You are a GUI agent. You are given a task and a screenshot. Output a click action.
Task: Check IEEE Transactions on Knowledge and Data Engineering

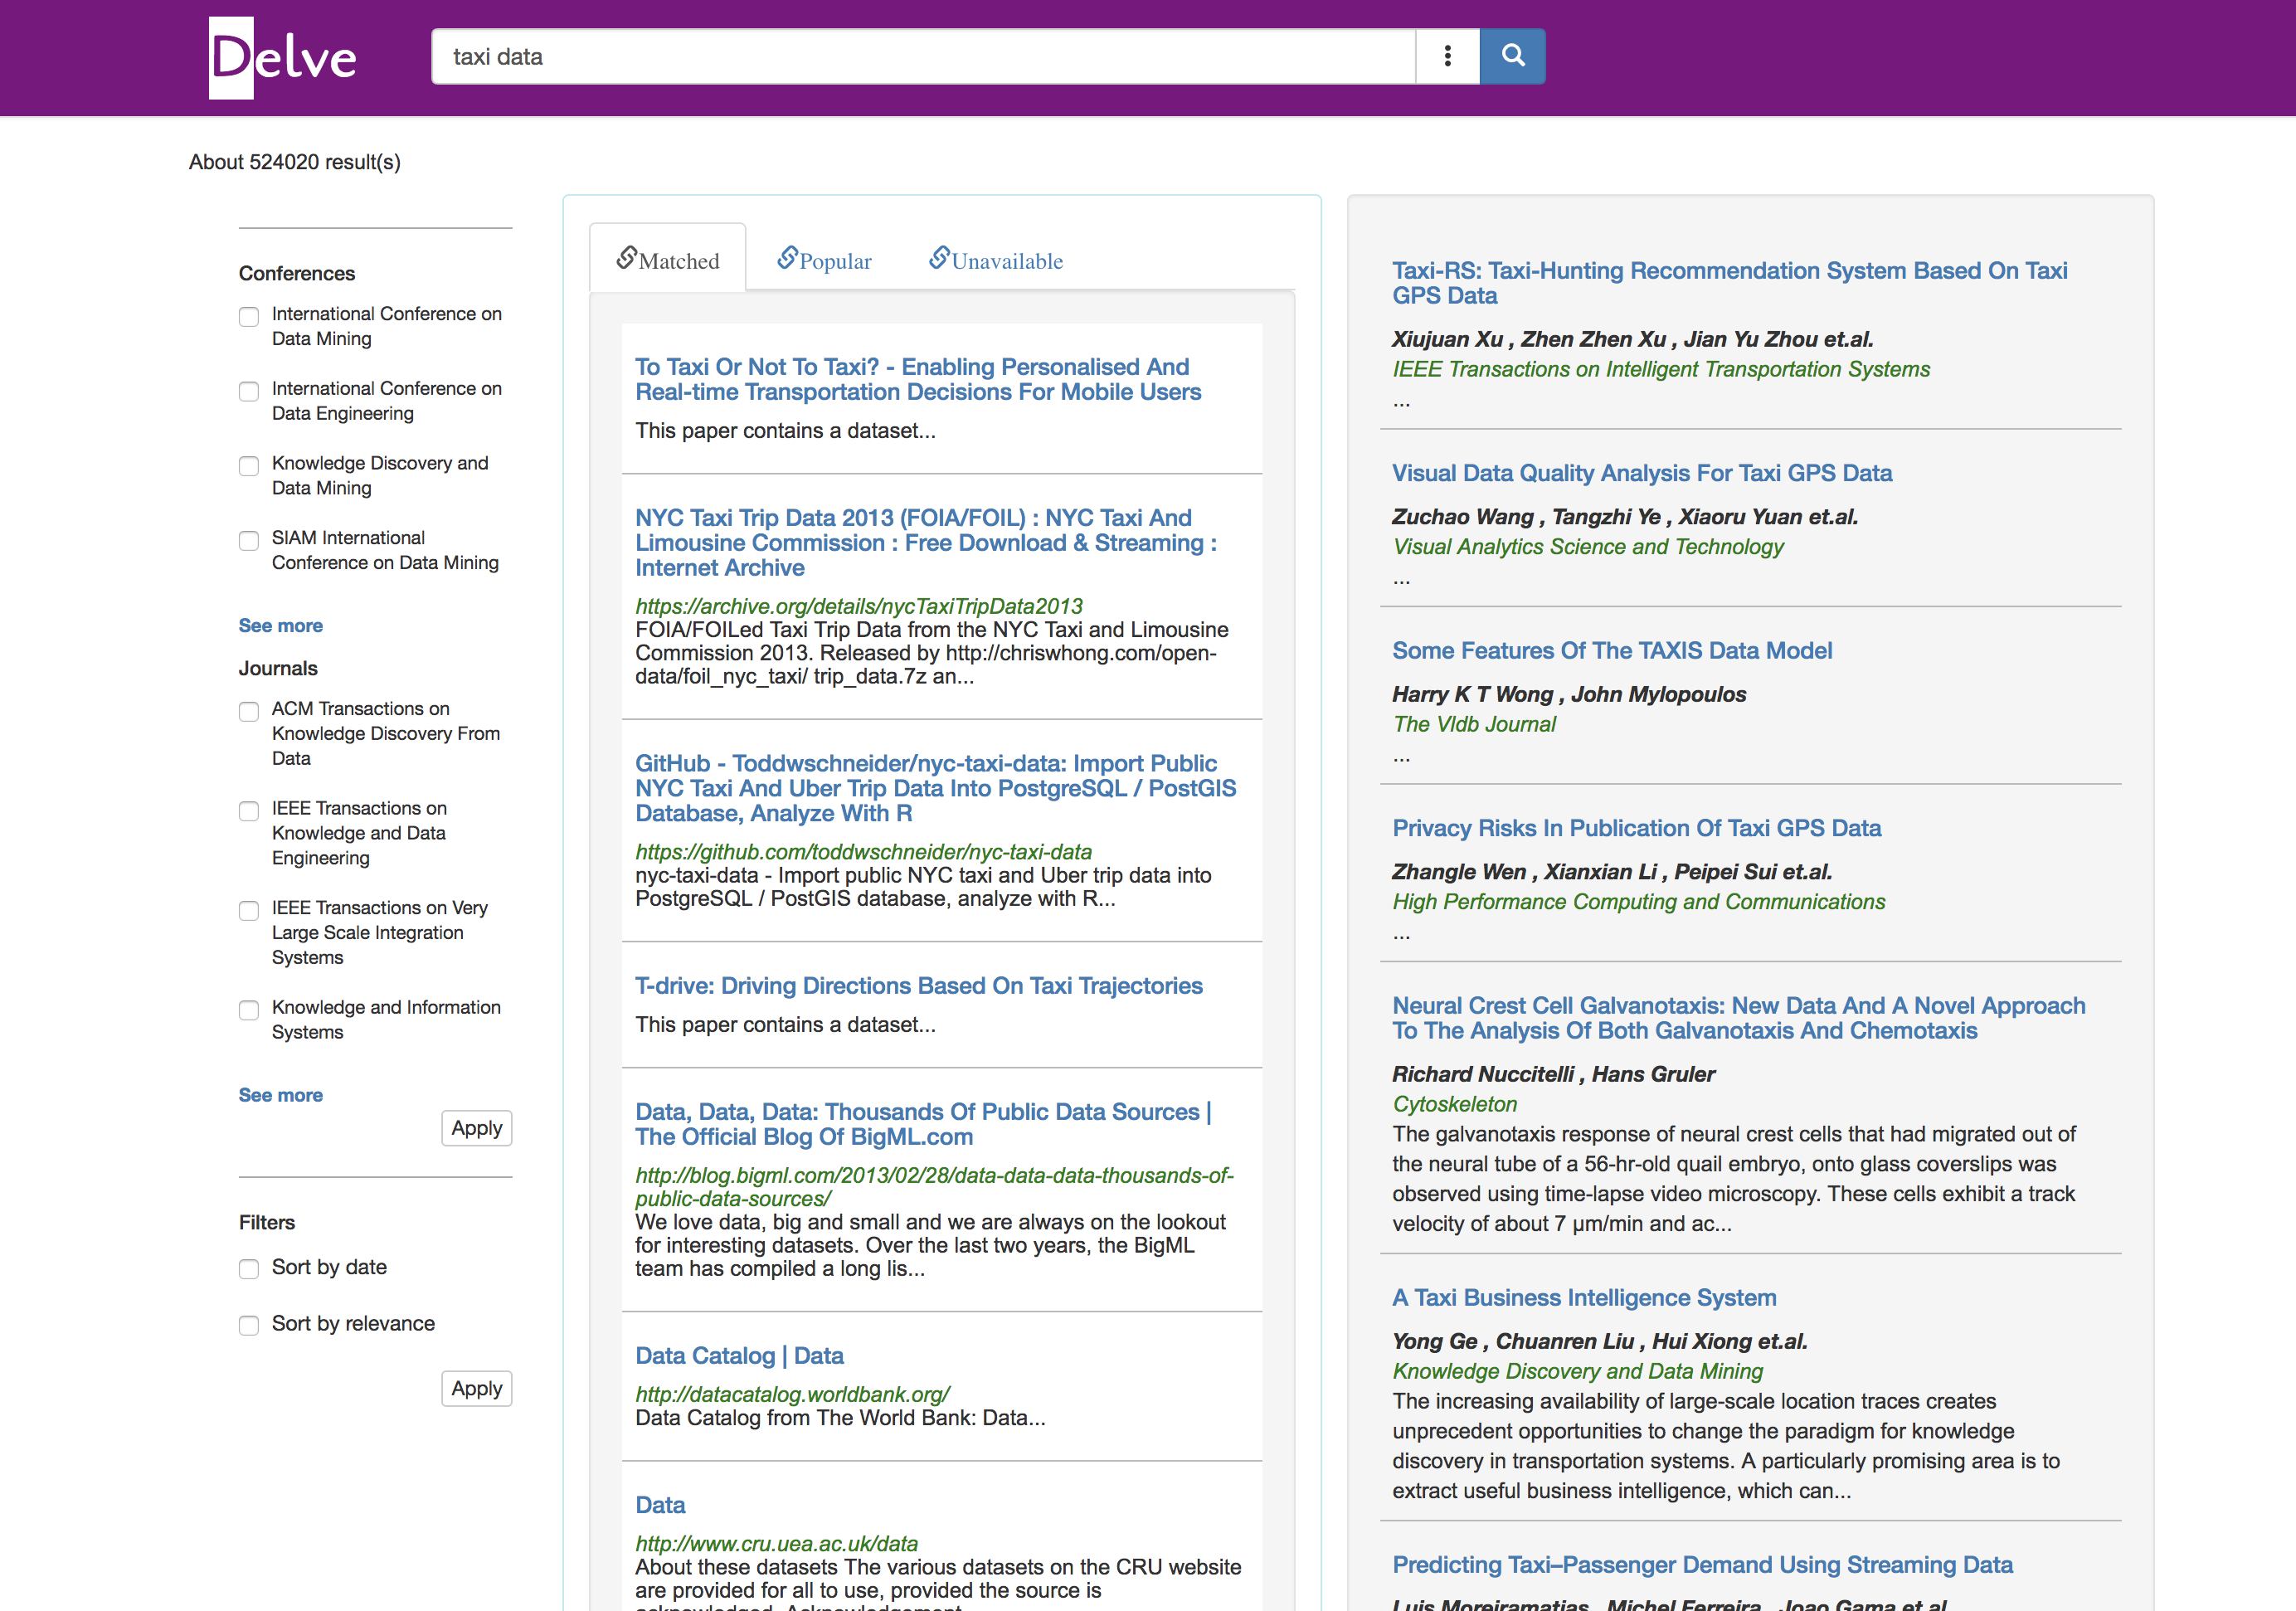[249, 810]
